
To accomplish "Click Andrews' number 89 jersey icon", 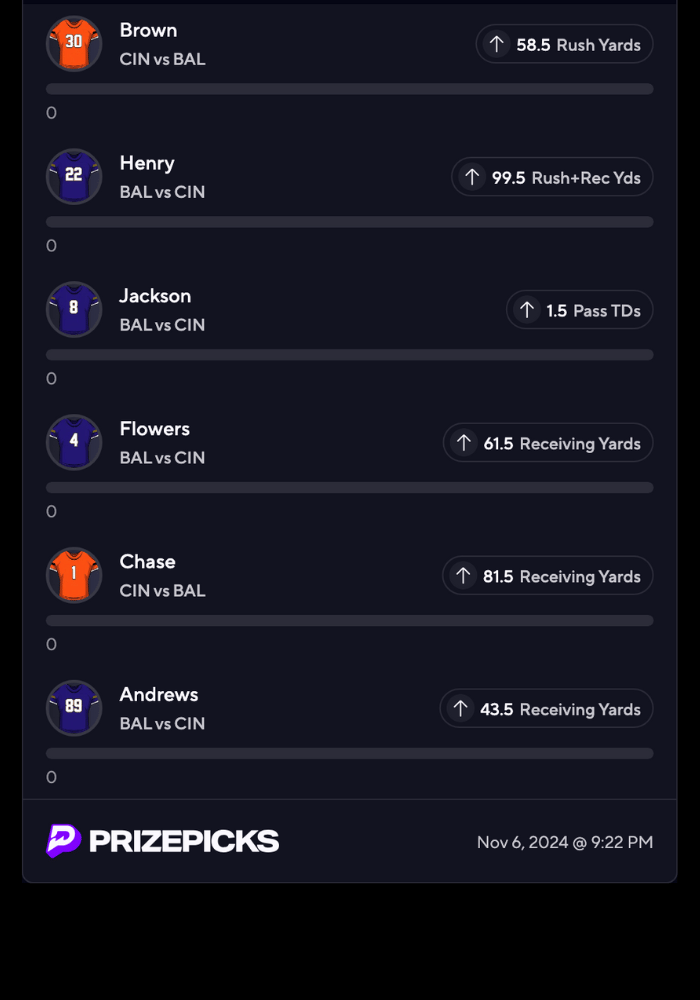I will (x=74, y=708).
